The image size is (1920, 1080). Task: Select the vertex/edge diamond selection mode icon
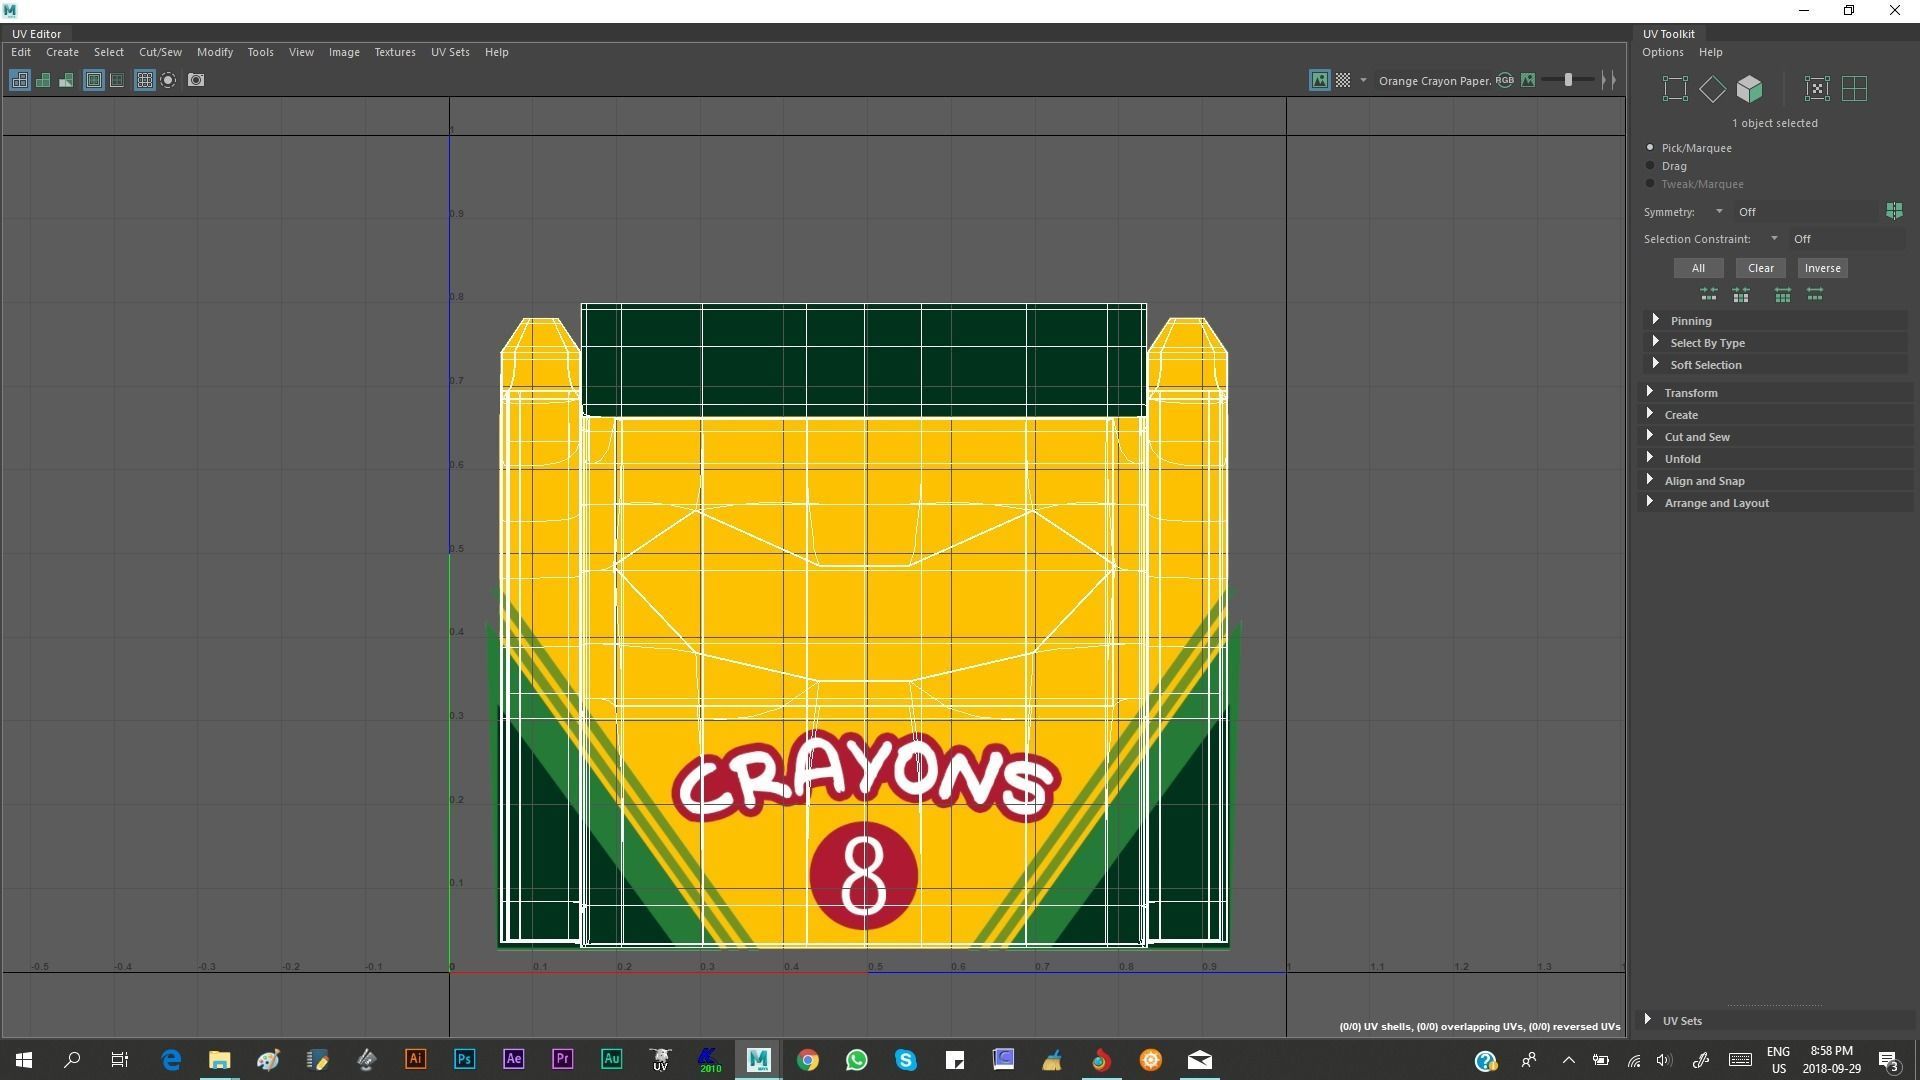click(x=1712, y=89)
